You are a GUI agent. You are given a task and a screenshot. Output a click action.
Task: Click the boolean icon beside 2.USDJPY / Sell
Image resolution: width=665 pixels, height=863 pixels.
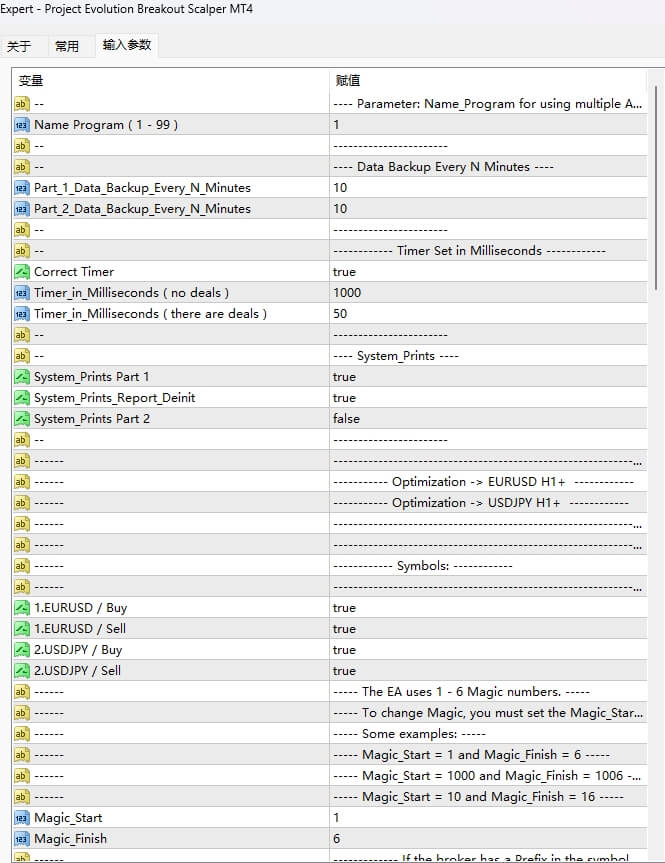(x=19, y=670)
